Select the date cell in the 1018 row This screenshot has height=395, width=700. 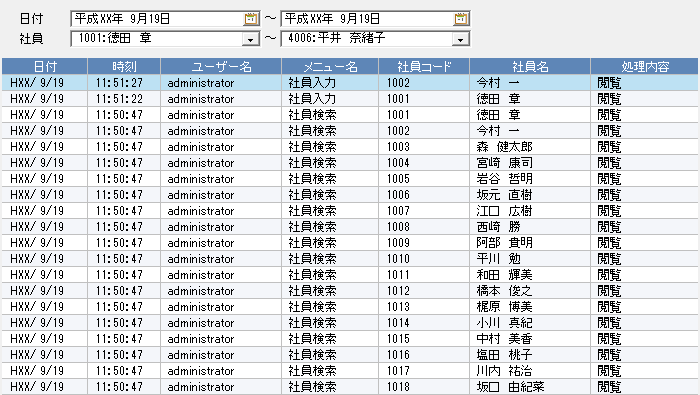(45, 387)
